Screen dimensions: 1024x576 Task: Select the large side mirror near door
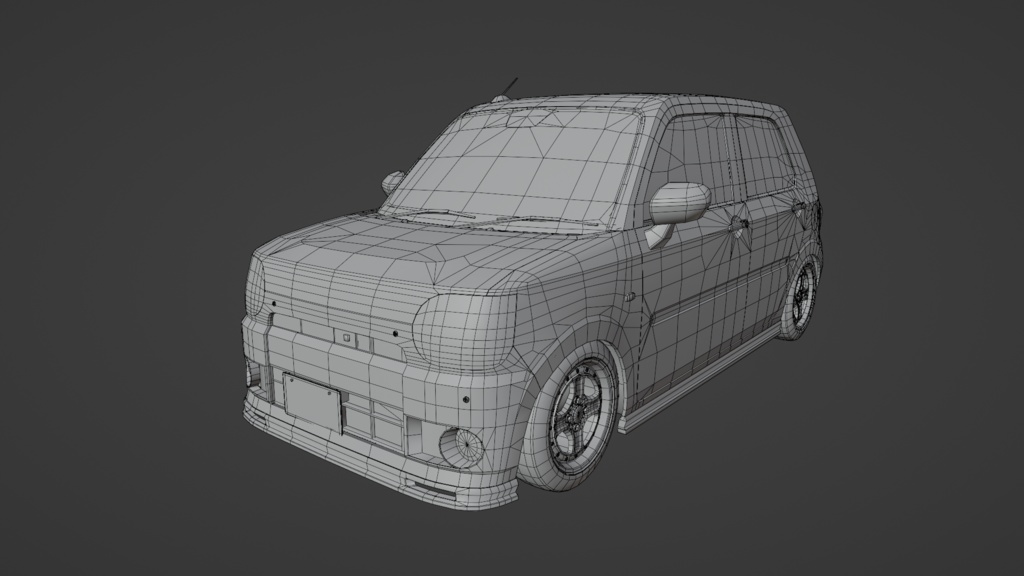point(679,204)
